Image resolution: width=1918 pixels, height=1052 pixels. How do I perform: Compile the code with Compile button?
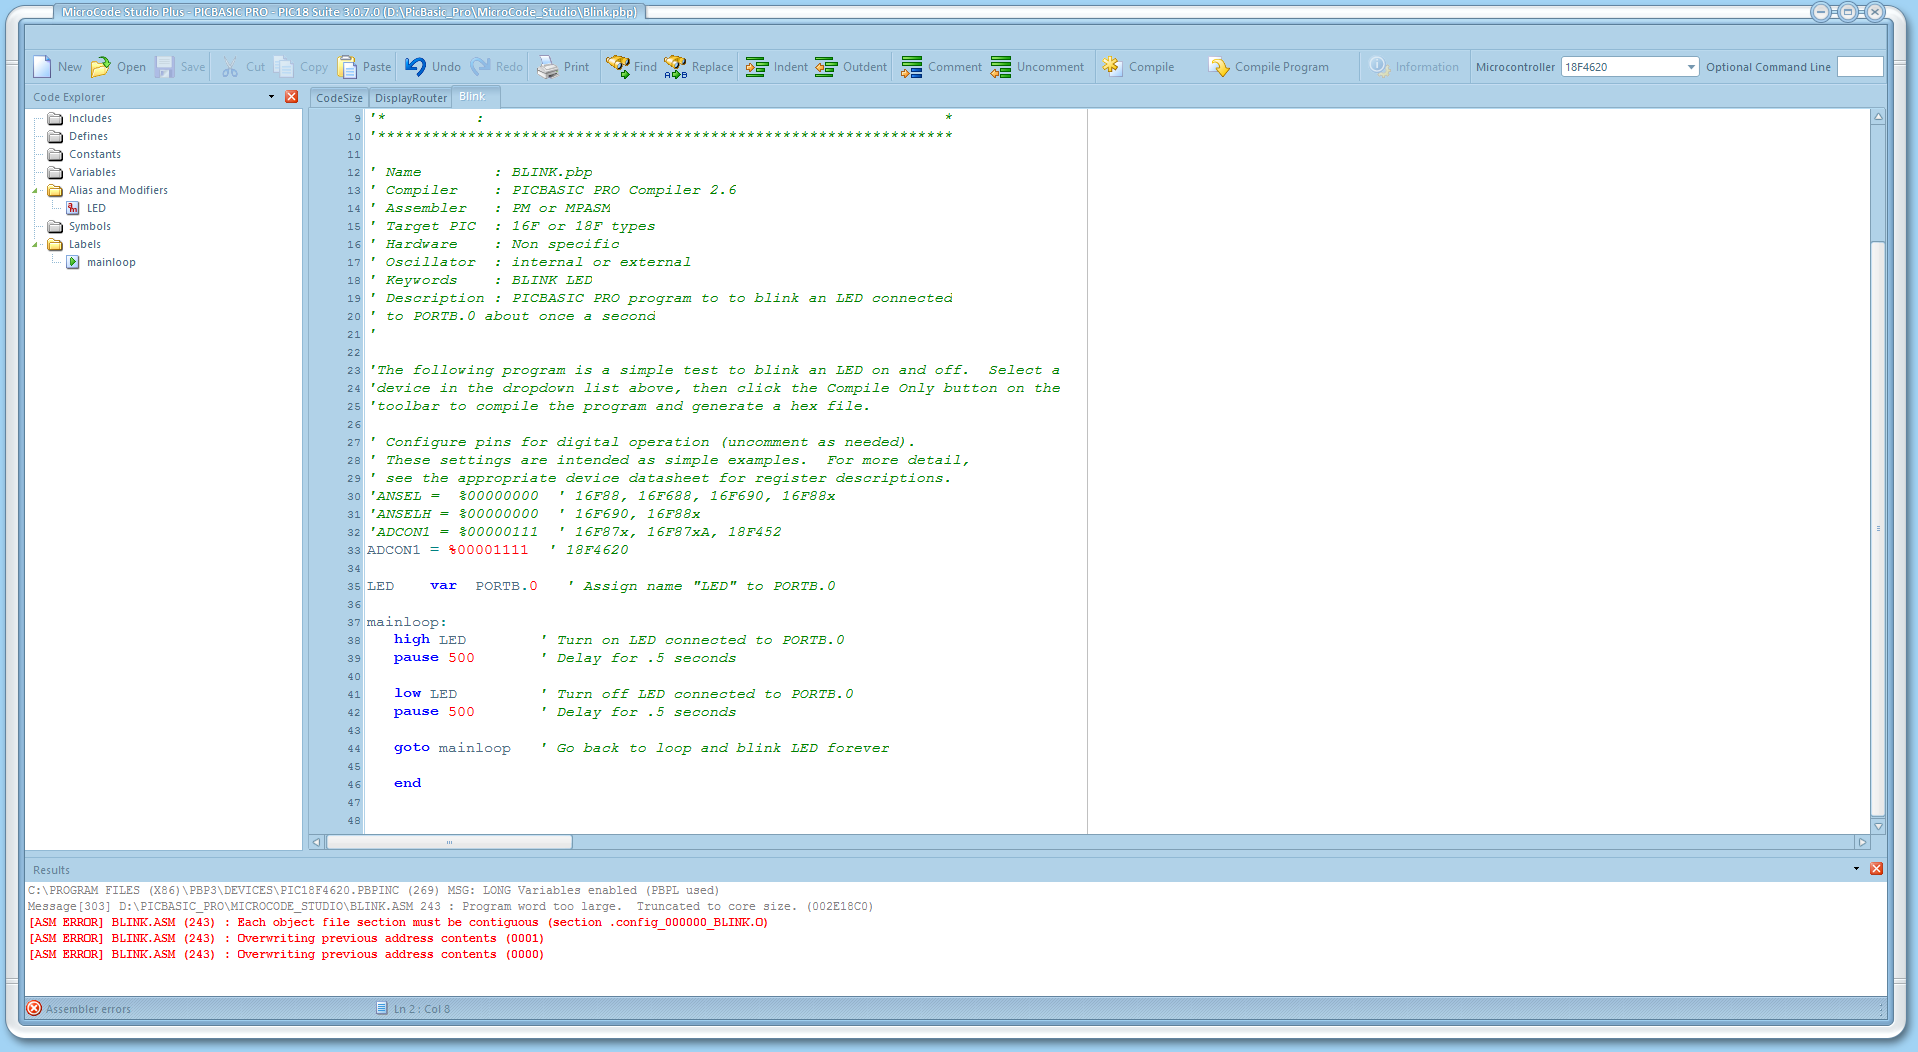point(1139,67)
